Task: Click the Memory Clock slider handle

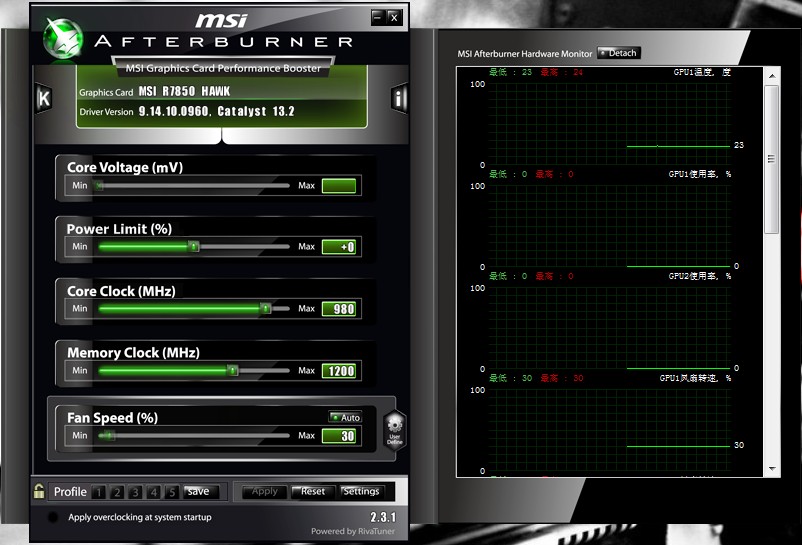Action: tap(232, 370)
